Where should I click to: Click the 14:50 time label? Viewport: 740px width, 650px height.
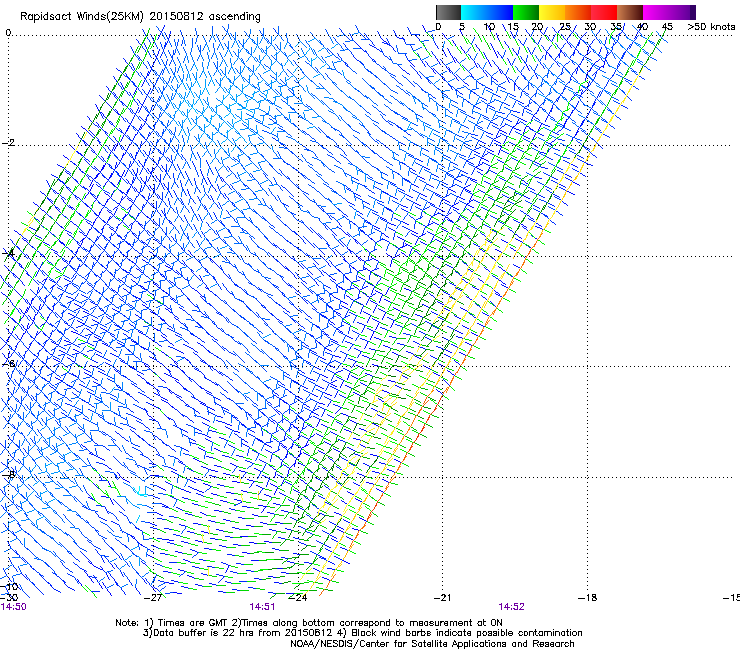[13, 607]
